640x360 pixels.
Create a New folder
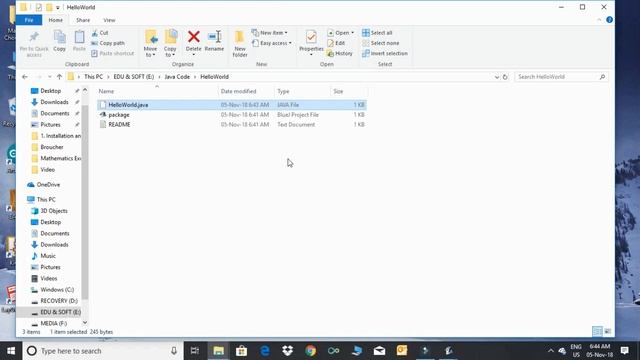coord(240,43)
